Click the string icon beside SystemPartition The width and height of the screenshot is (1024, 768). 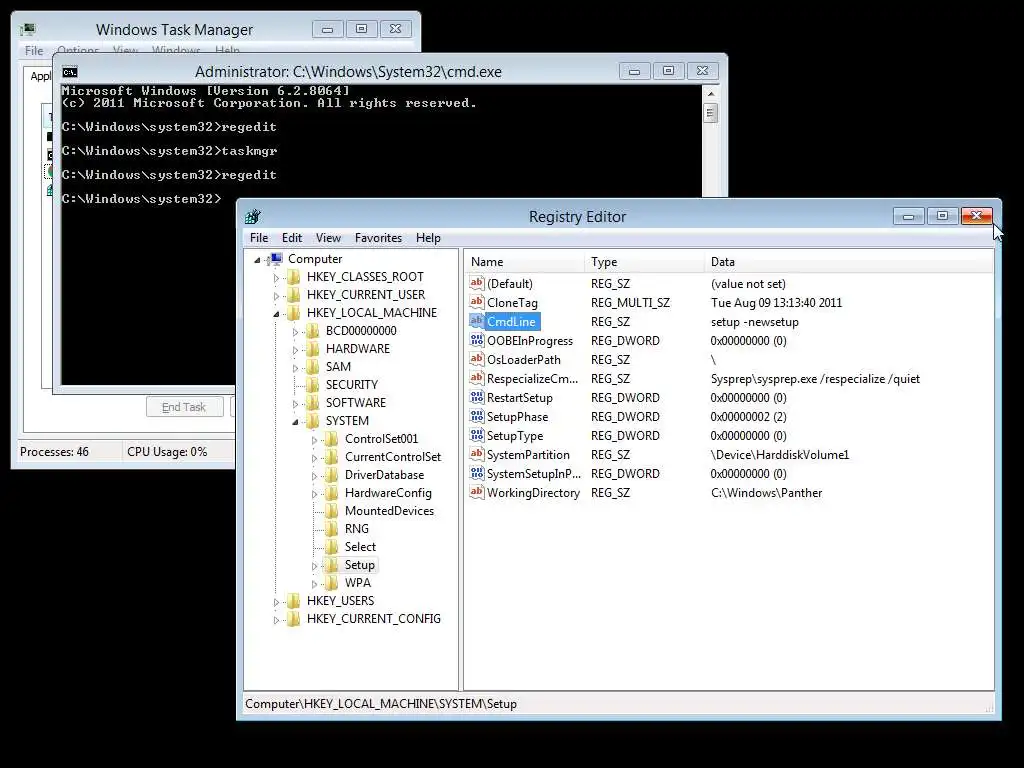click(x=477, y=454)
